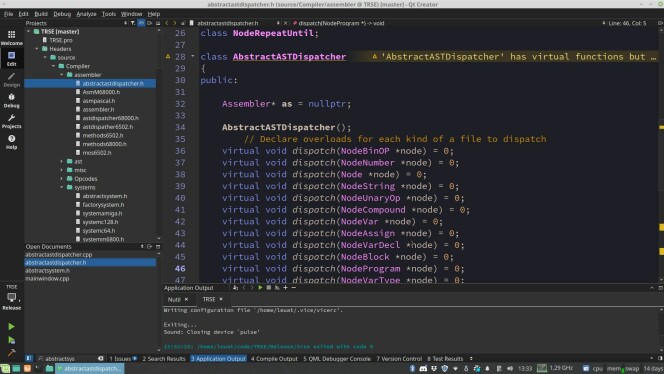Toggle synchronize with editor in Projects panel
664x374 pixels.
(x=141, y=23)
